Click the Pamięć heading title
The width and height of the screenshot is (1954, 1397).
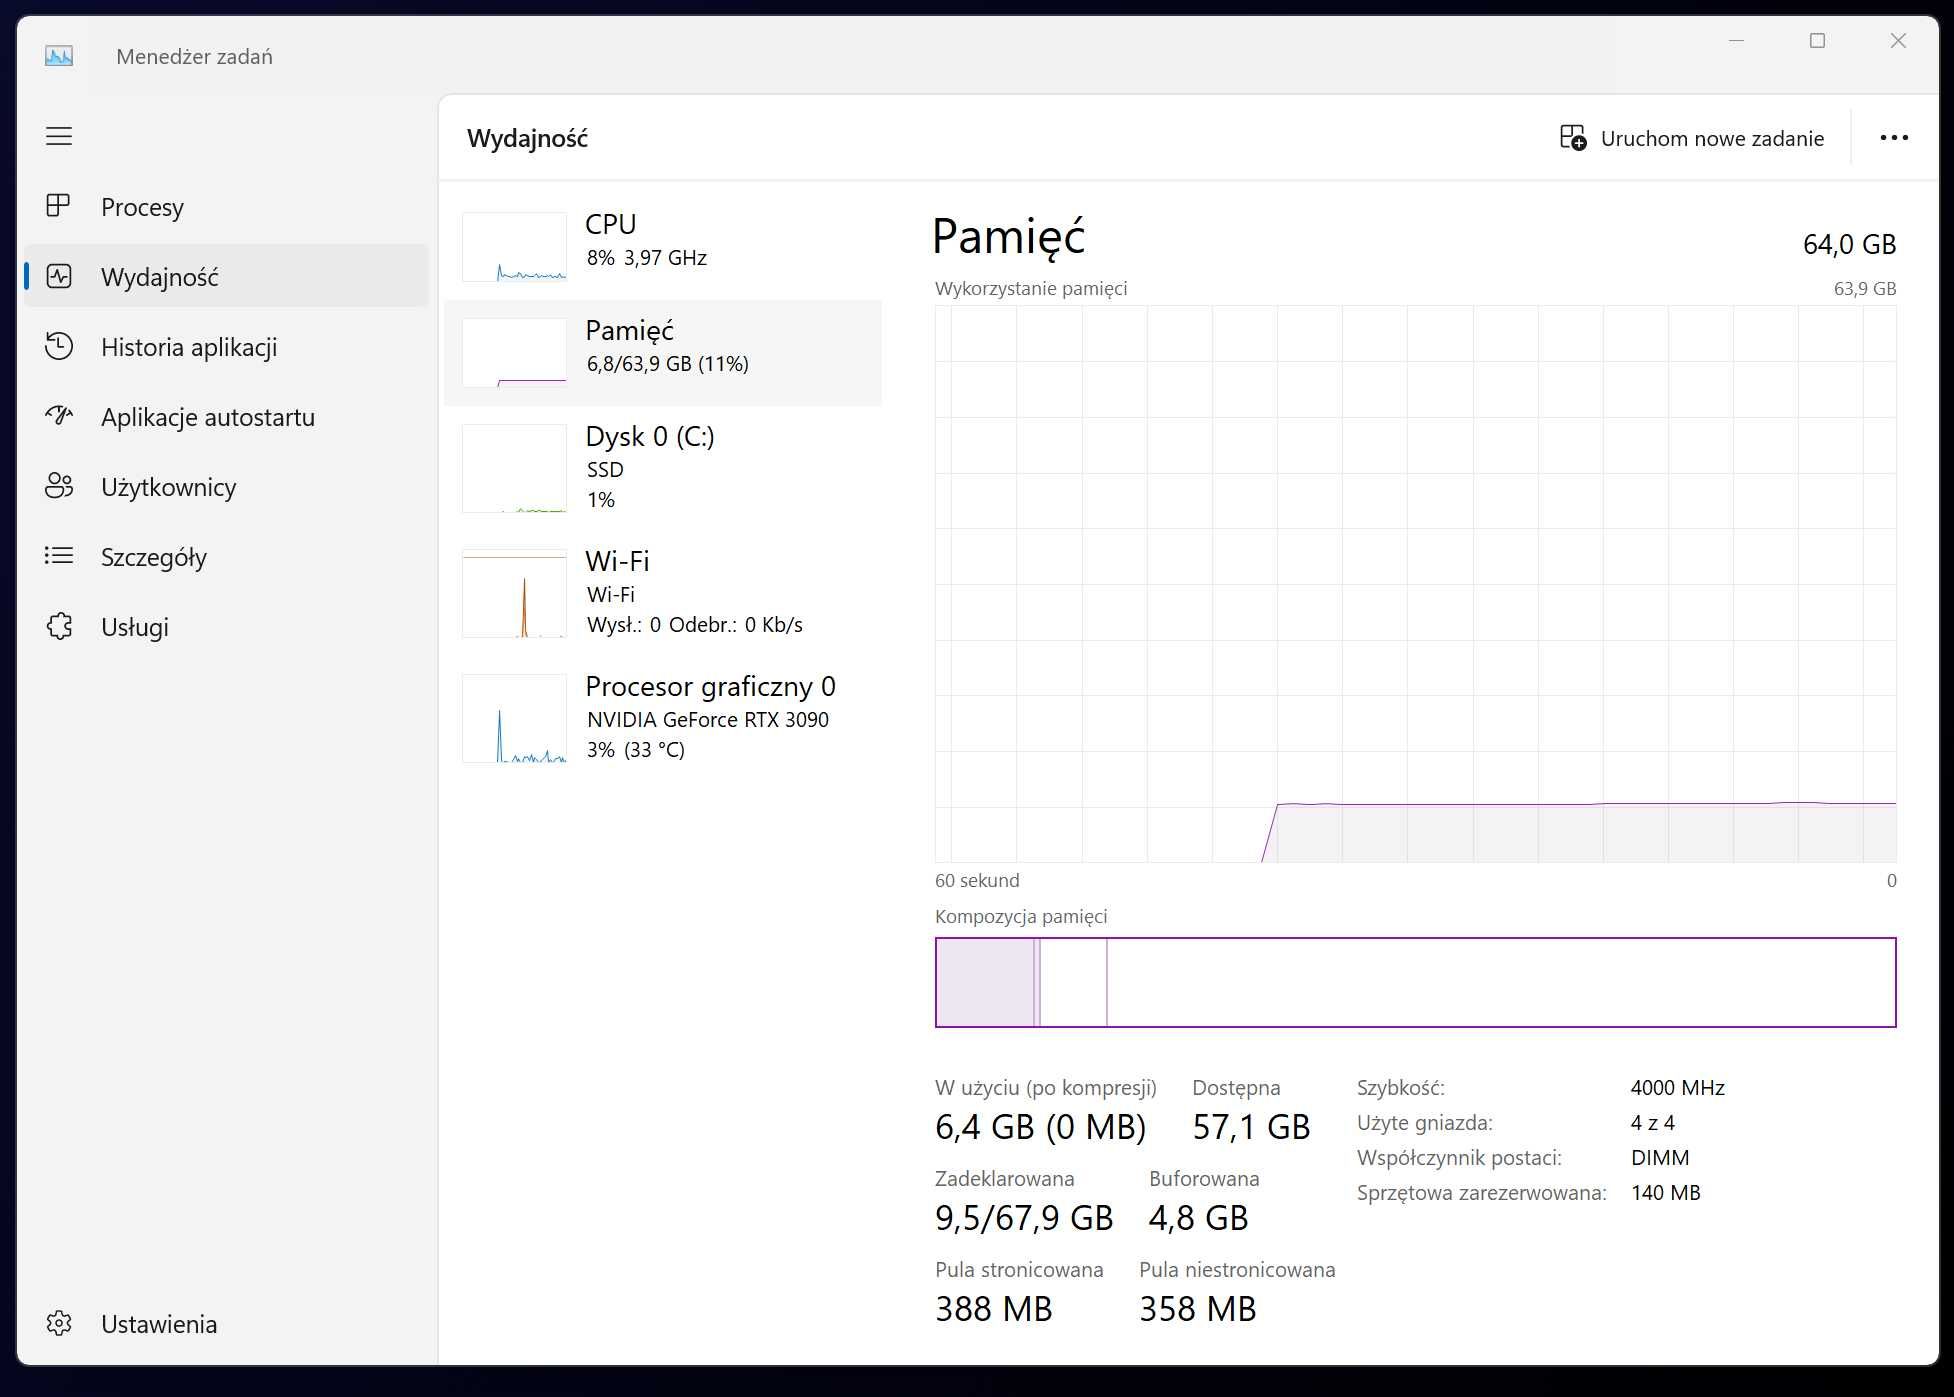pyautogui.click(x=1008, y=237)
